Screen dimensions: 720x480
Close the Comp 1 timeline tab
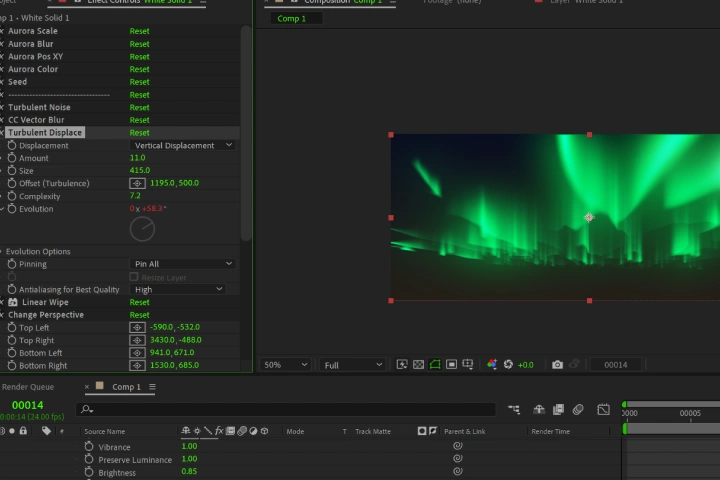[x=87, y=387]
